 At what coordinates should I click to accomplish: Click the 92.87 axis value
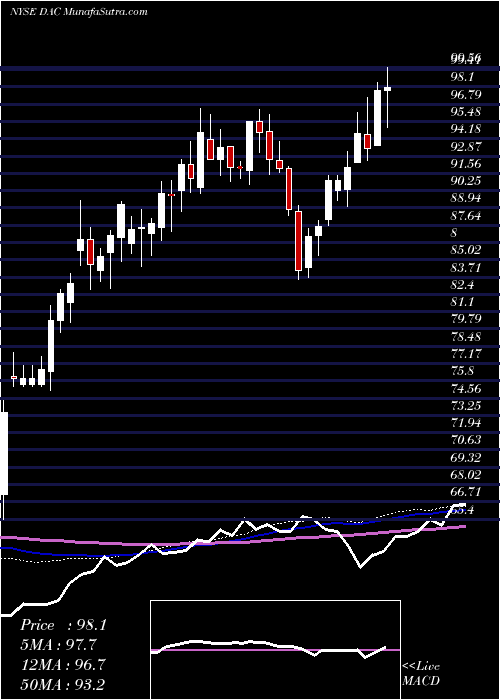pos(466,146)
